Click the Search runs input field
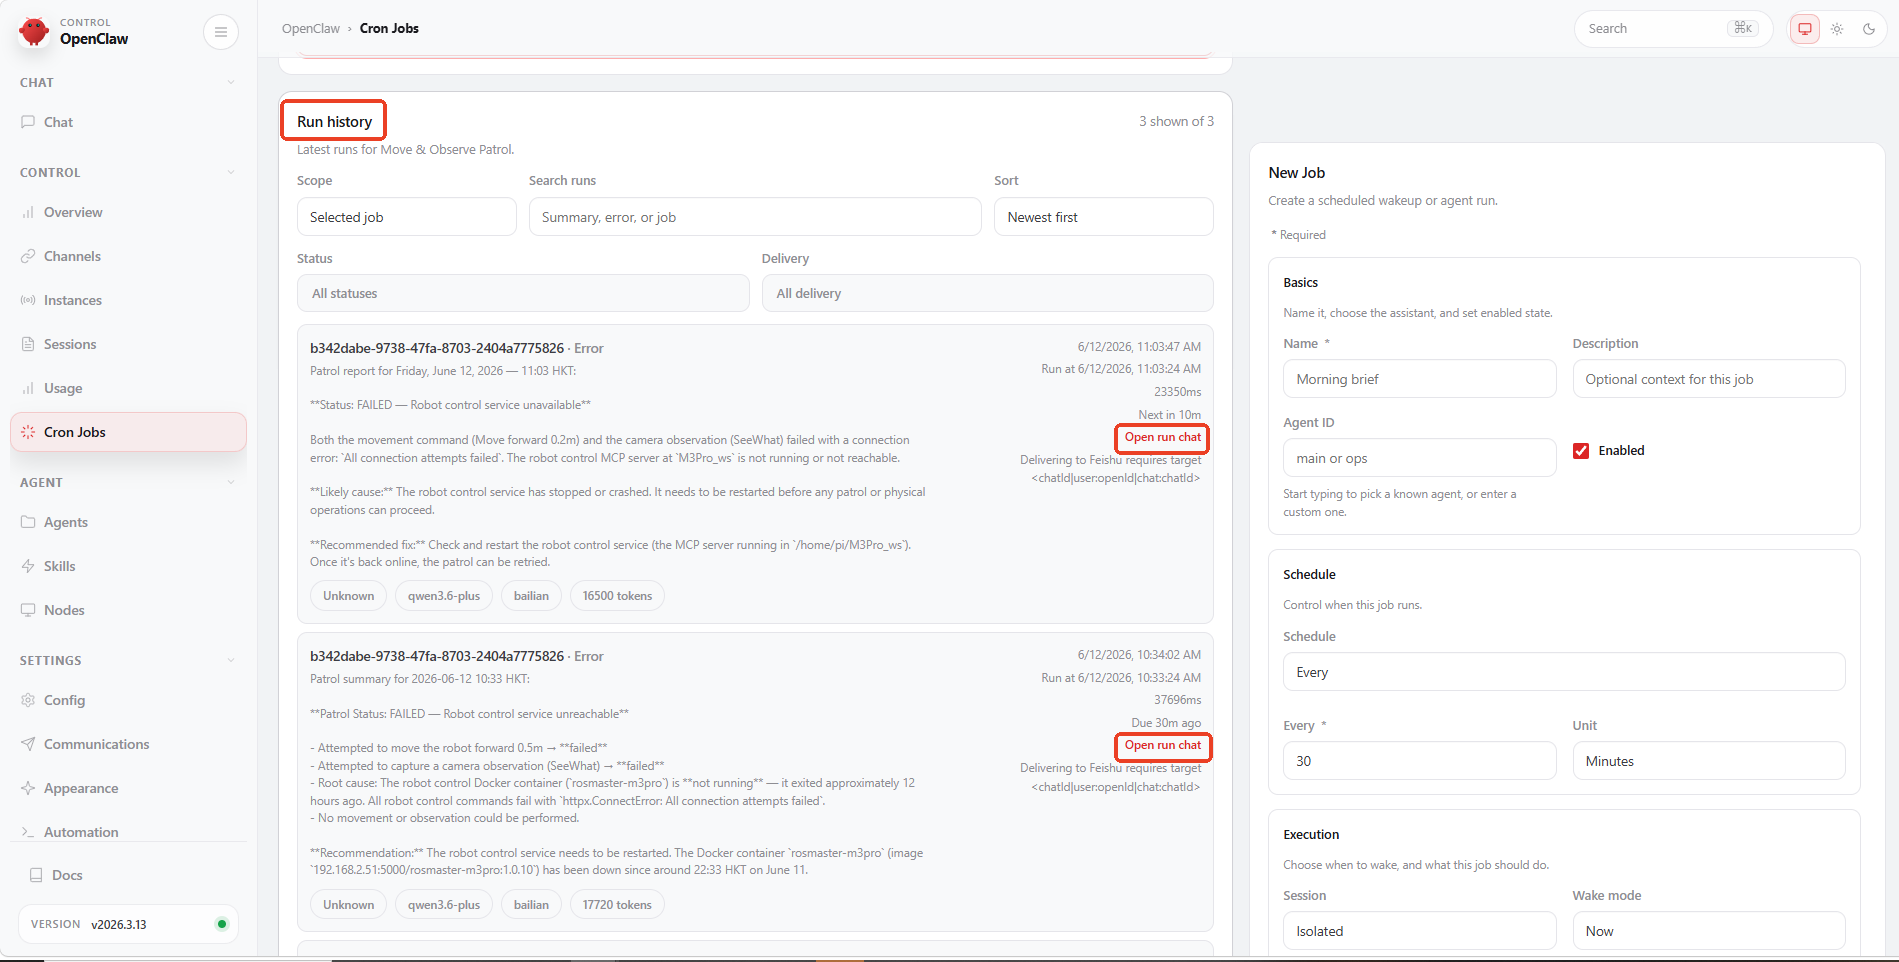Viewport: 1899px width, 962px height. [x=755, y=217]
